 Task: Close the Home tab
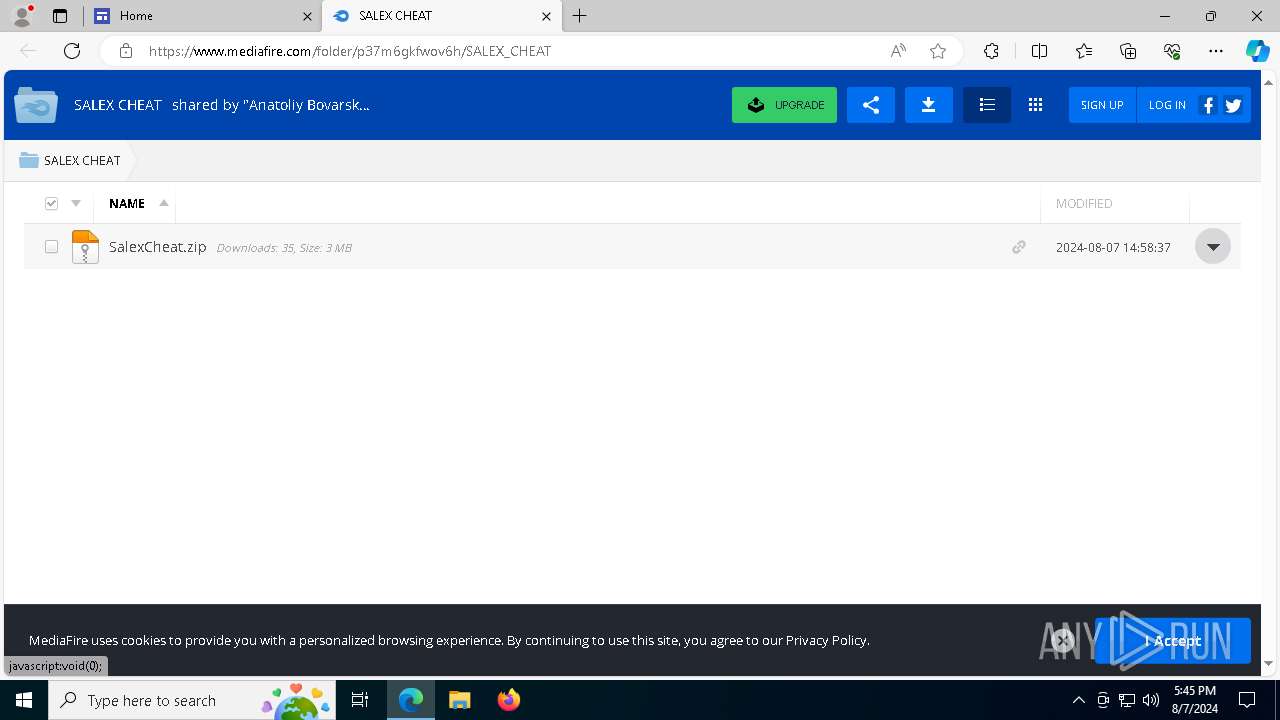coord(307,16)
